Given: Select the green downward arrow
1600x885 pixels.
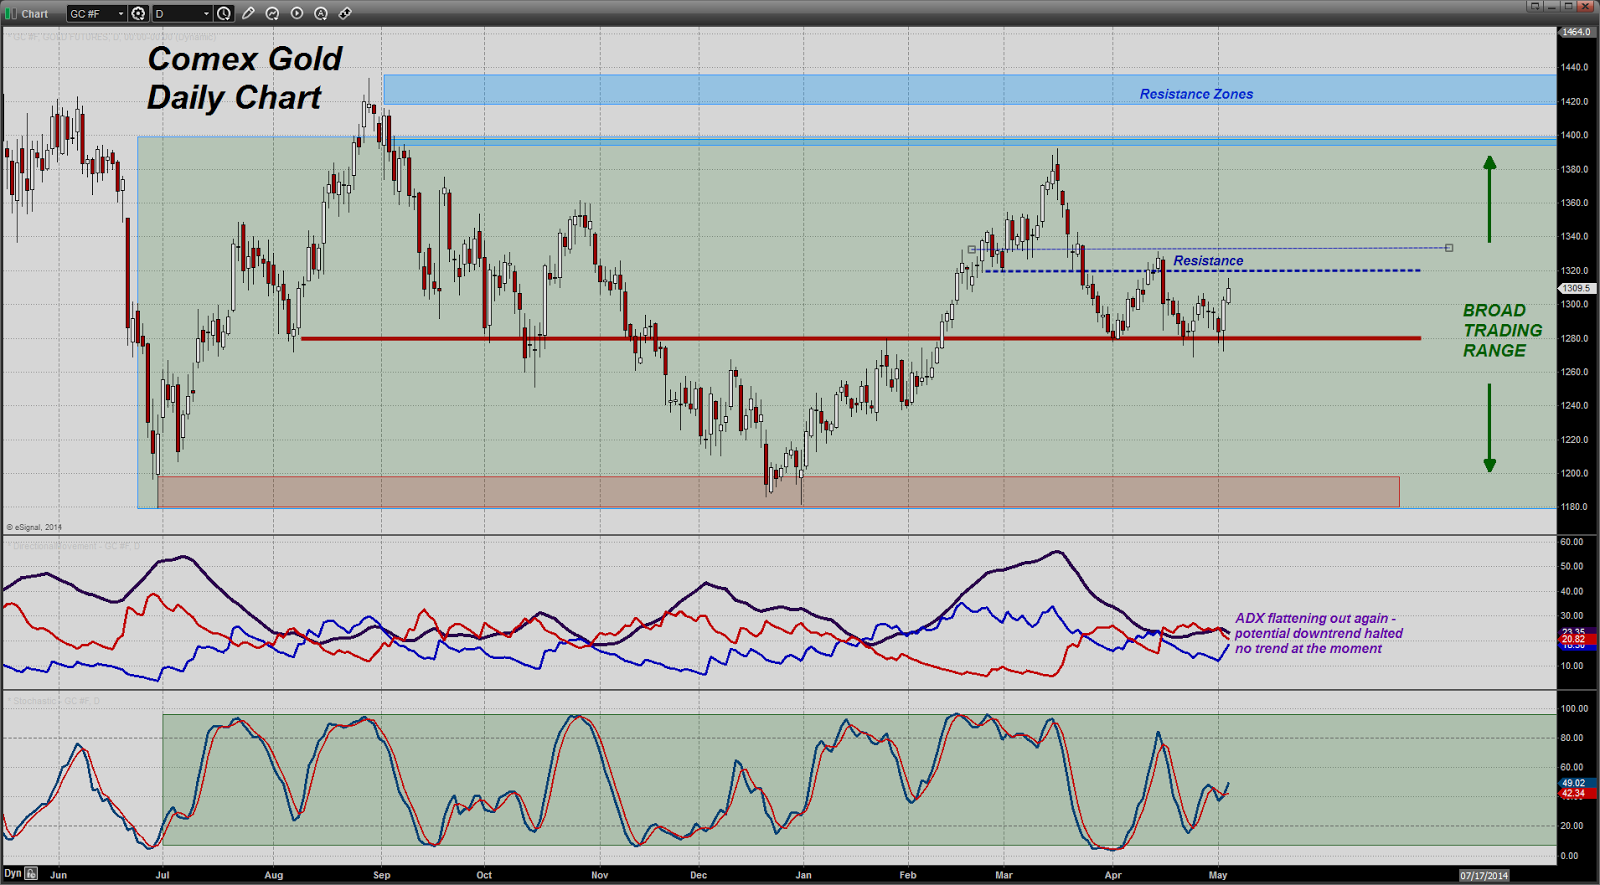Looking at the screenshot, I should pyautogui.click(x=1489, y=428).
